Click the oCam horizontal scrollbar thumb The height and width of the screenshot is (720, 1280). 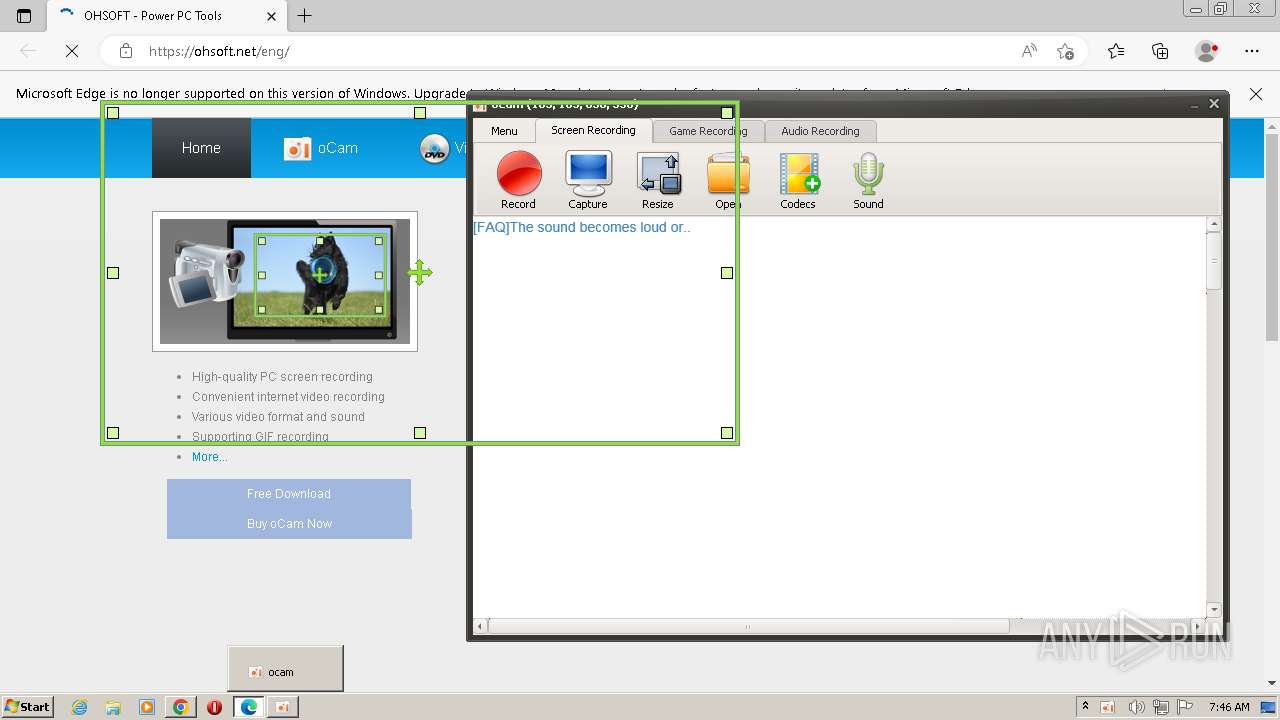pyautogui.click(x=748, y=626)
